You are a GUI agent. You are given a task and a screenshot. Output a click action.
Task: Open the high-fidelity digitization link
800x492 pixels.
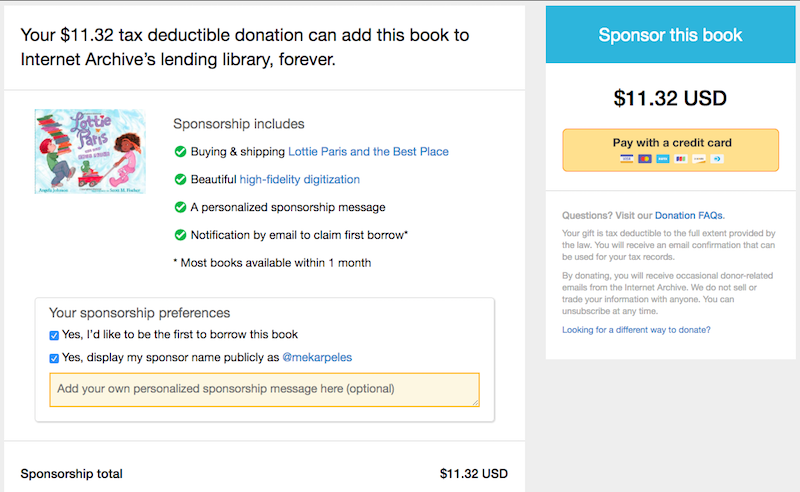pyautogui.click(x=299, y=180)
